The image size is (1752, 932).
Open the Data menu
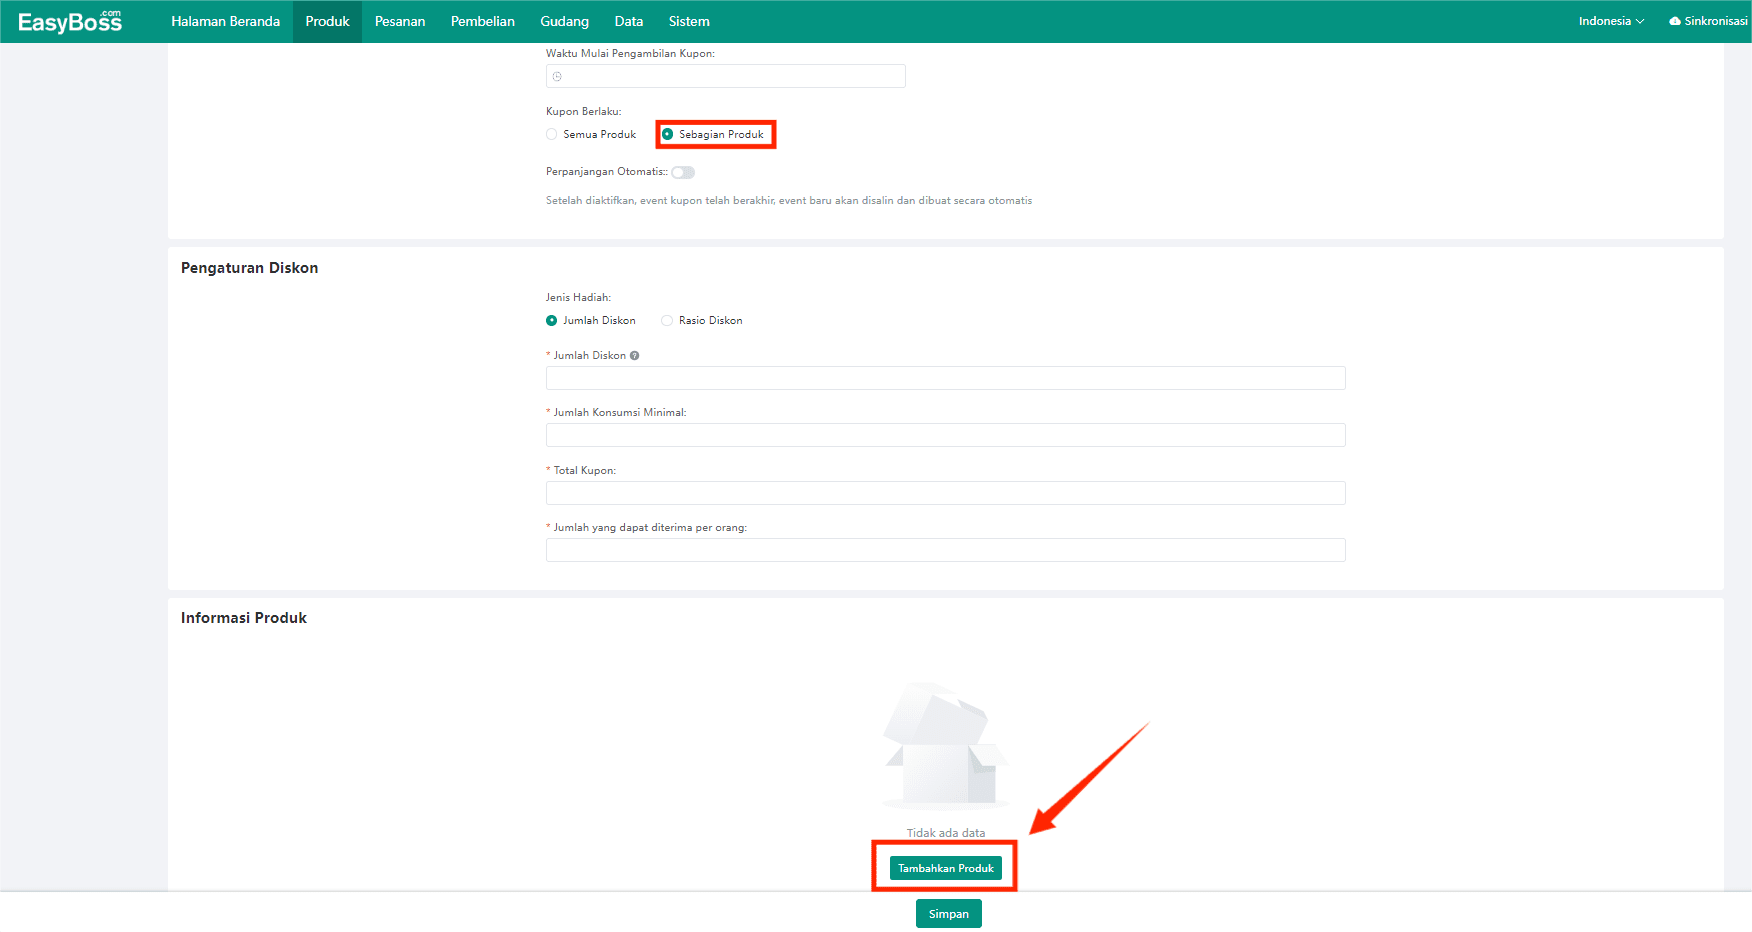629,21
